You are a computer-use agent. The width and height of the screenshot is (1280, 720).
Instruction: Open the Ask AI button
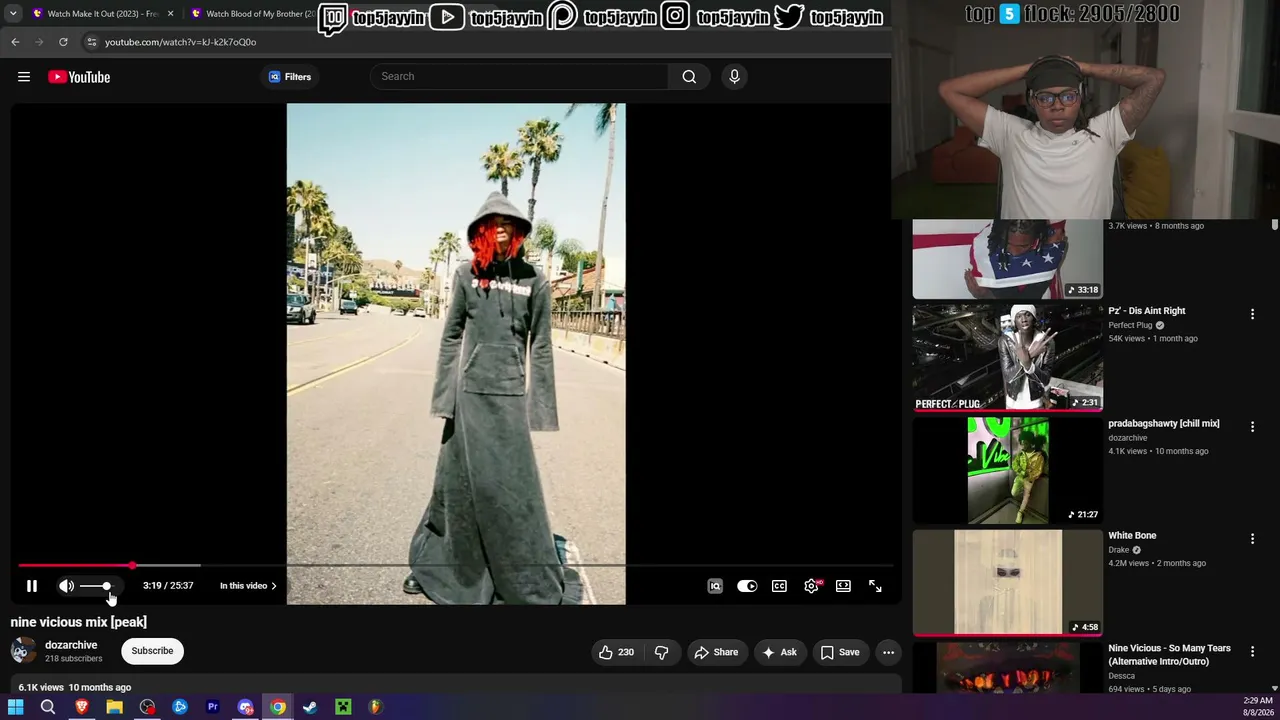point(779,653)
